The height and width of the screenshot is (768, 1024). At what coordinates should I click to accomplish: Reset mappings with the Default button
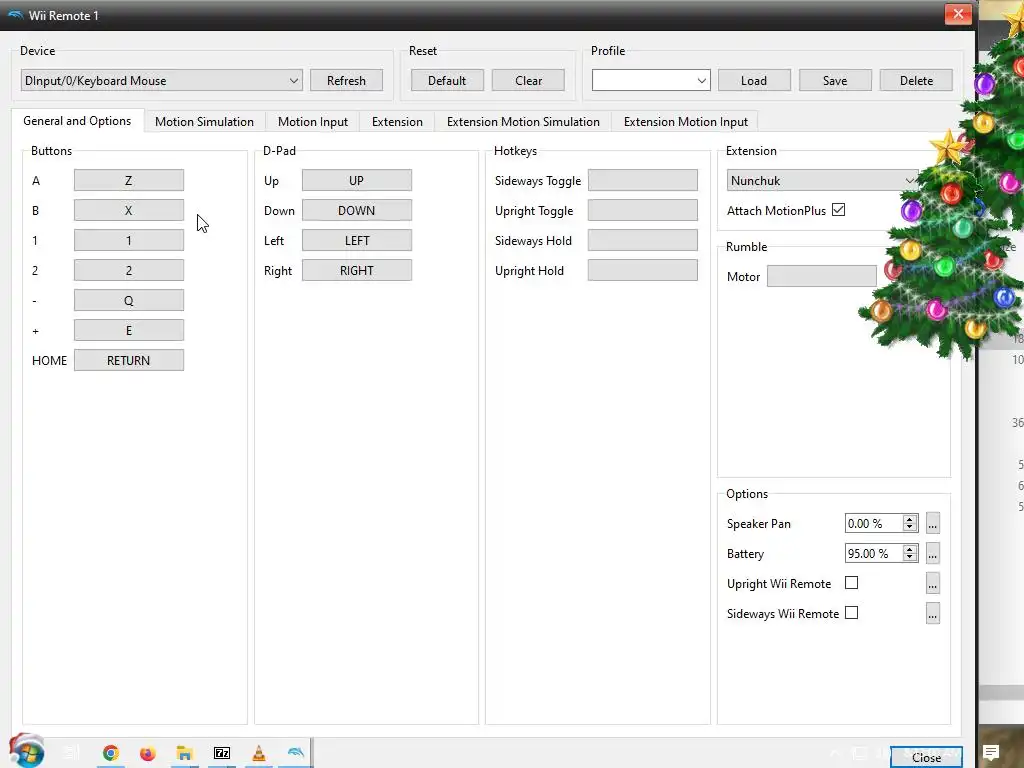pos(447,80)
